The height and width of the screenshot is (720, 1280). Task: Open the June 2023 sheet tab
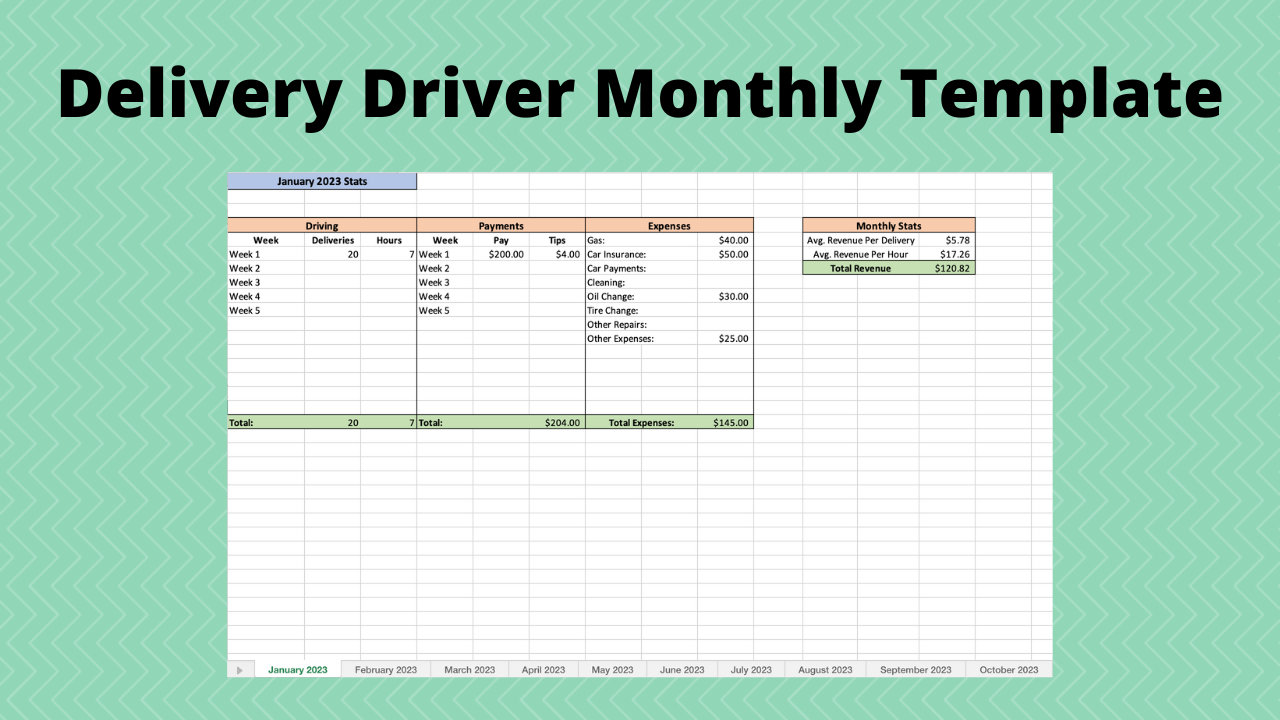click(681, 669)
